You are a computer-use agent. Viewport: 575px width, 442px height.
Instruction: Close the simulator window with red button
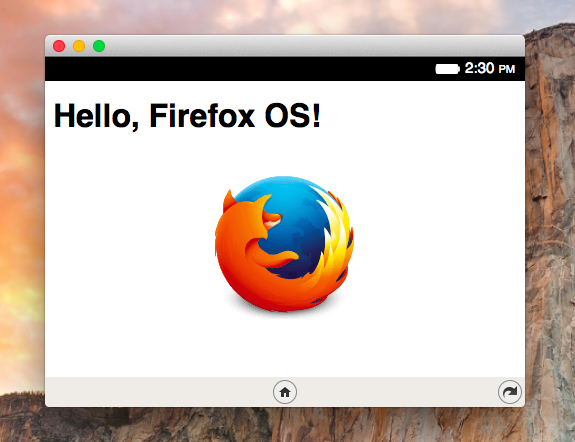[x=59, y=46]
